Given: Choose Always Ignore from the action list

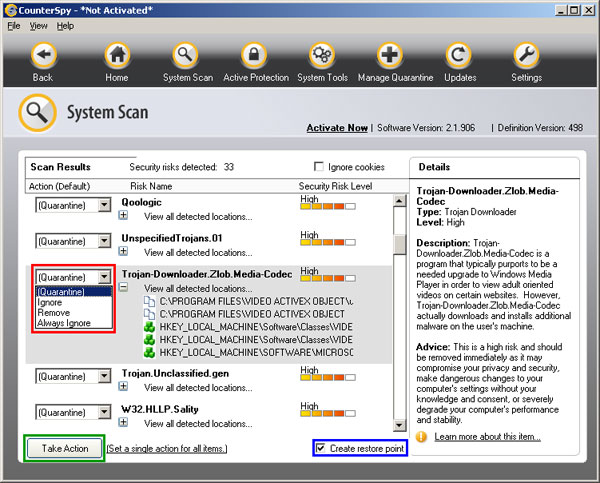Looking at the screenshot, I should pos(74,323).
